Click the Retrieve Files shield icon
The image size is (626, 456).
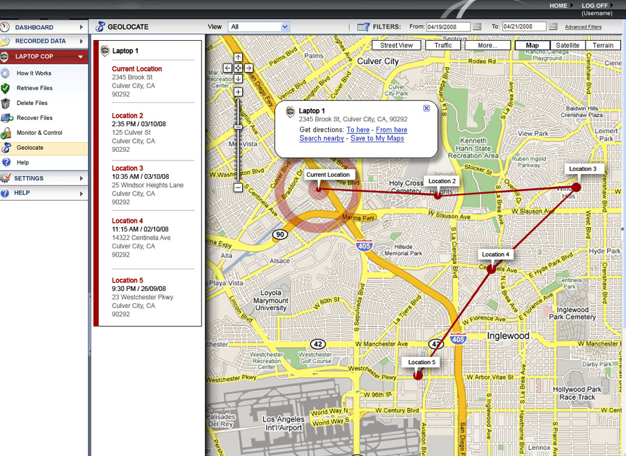click(5, 88)
